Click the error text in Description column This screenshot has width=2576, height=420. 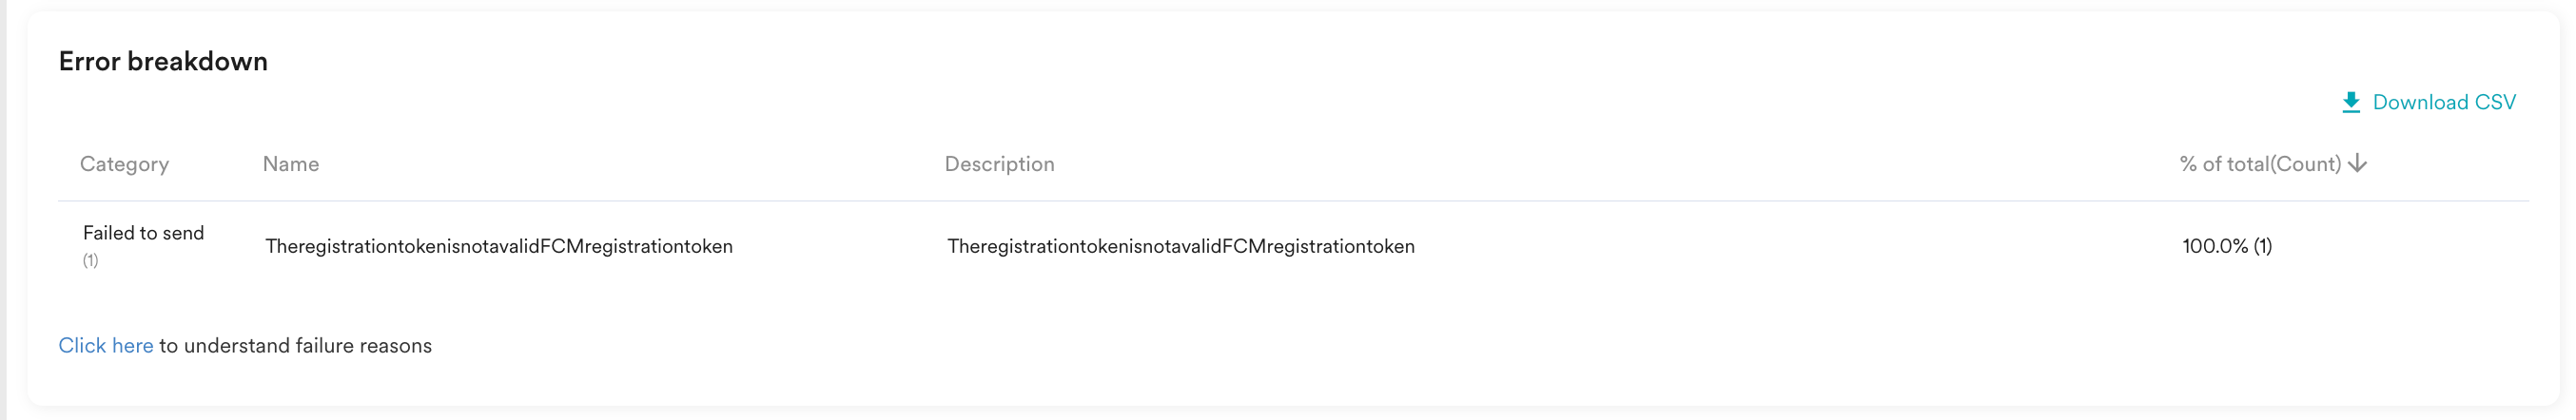pyautogui.click(x=1180, y=246)
